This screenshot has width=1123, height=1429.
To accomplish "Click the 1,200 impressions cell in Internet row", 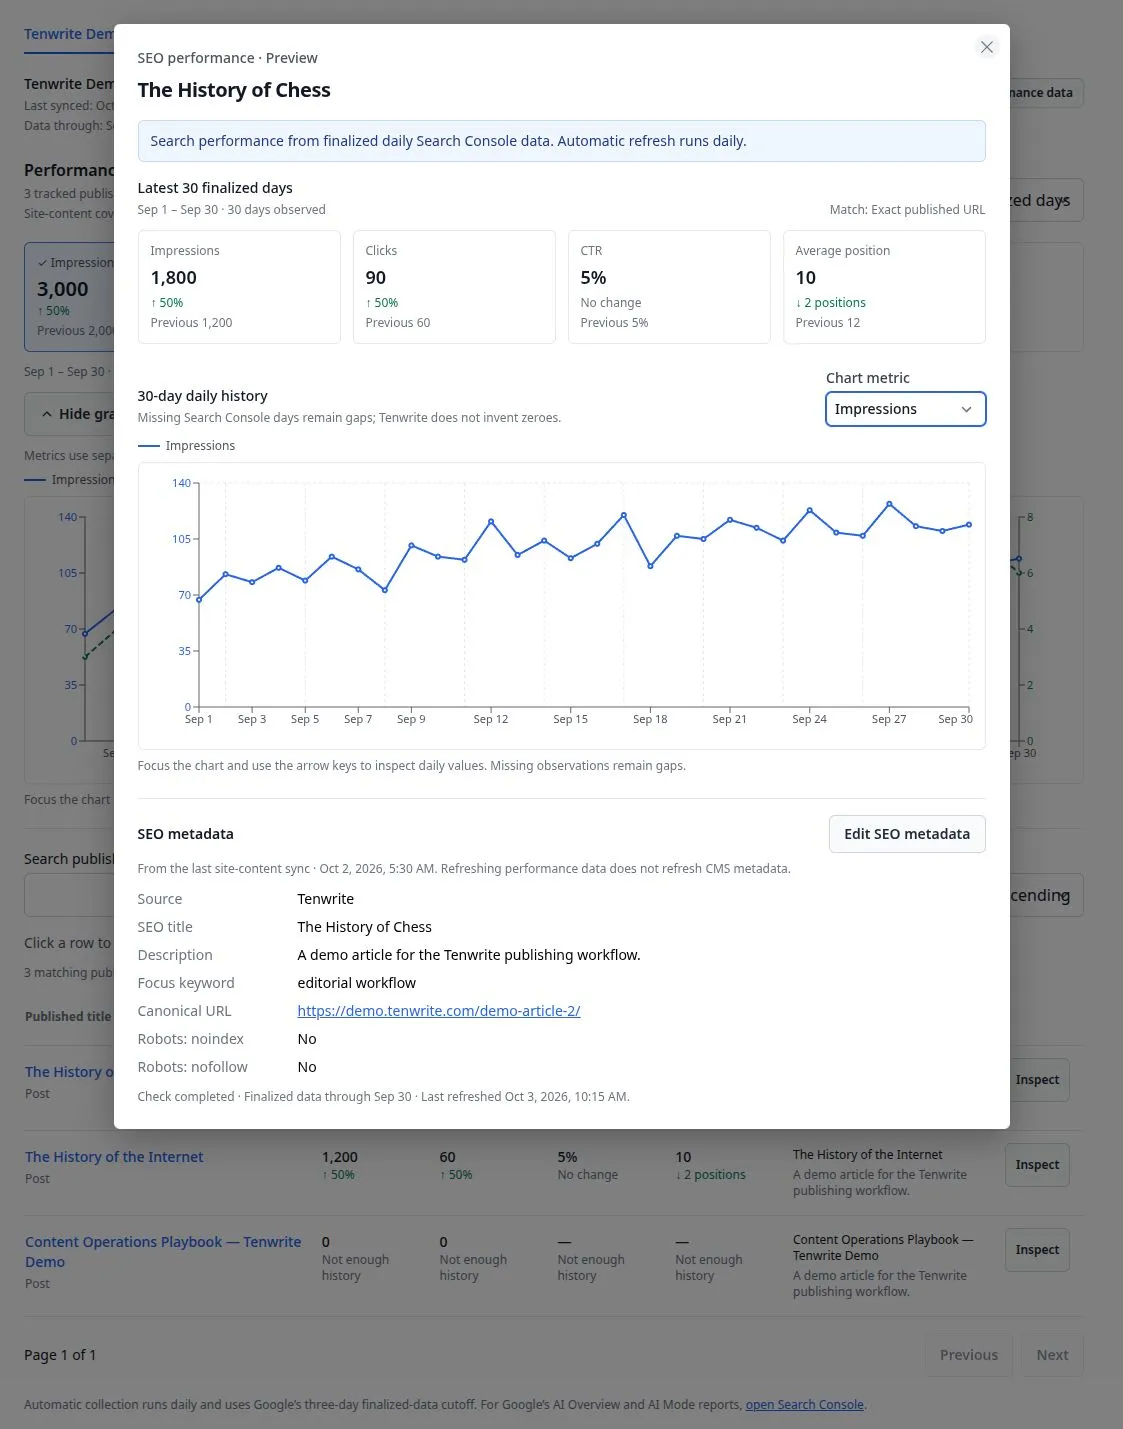I will (x=339, y=1157).
